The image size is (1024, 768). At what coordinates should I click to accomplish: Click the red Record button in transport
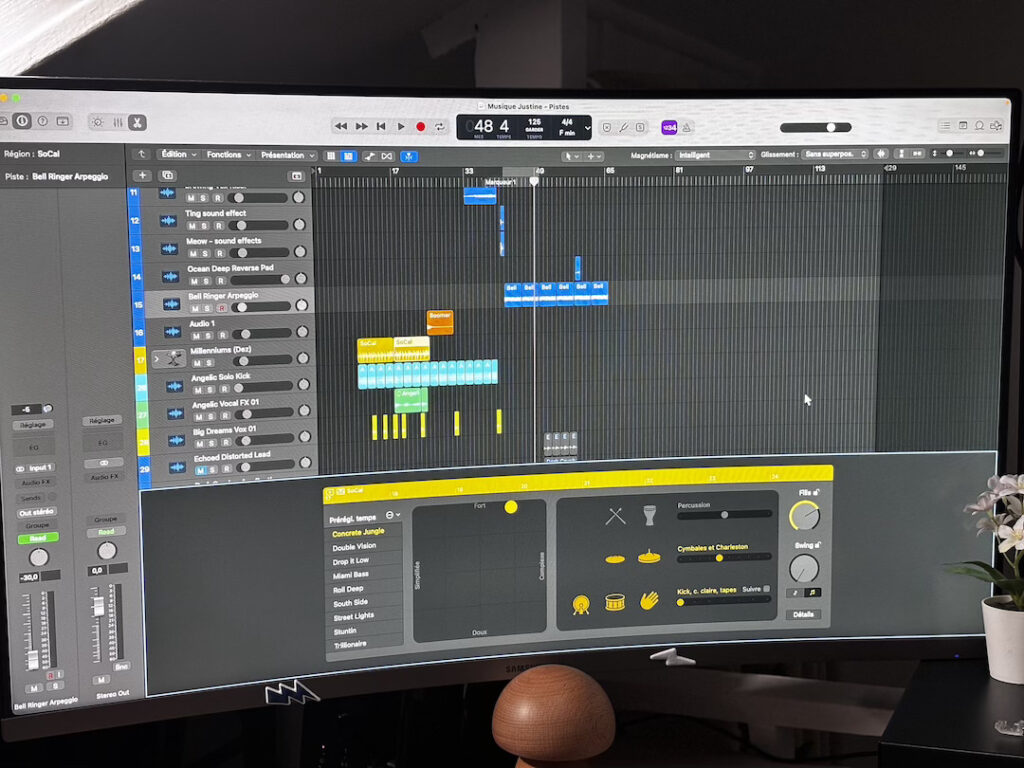420,127
